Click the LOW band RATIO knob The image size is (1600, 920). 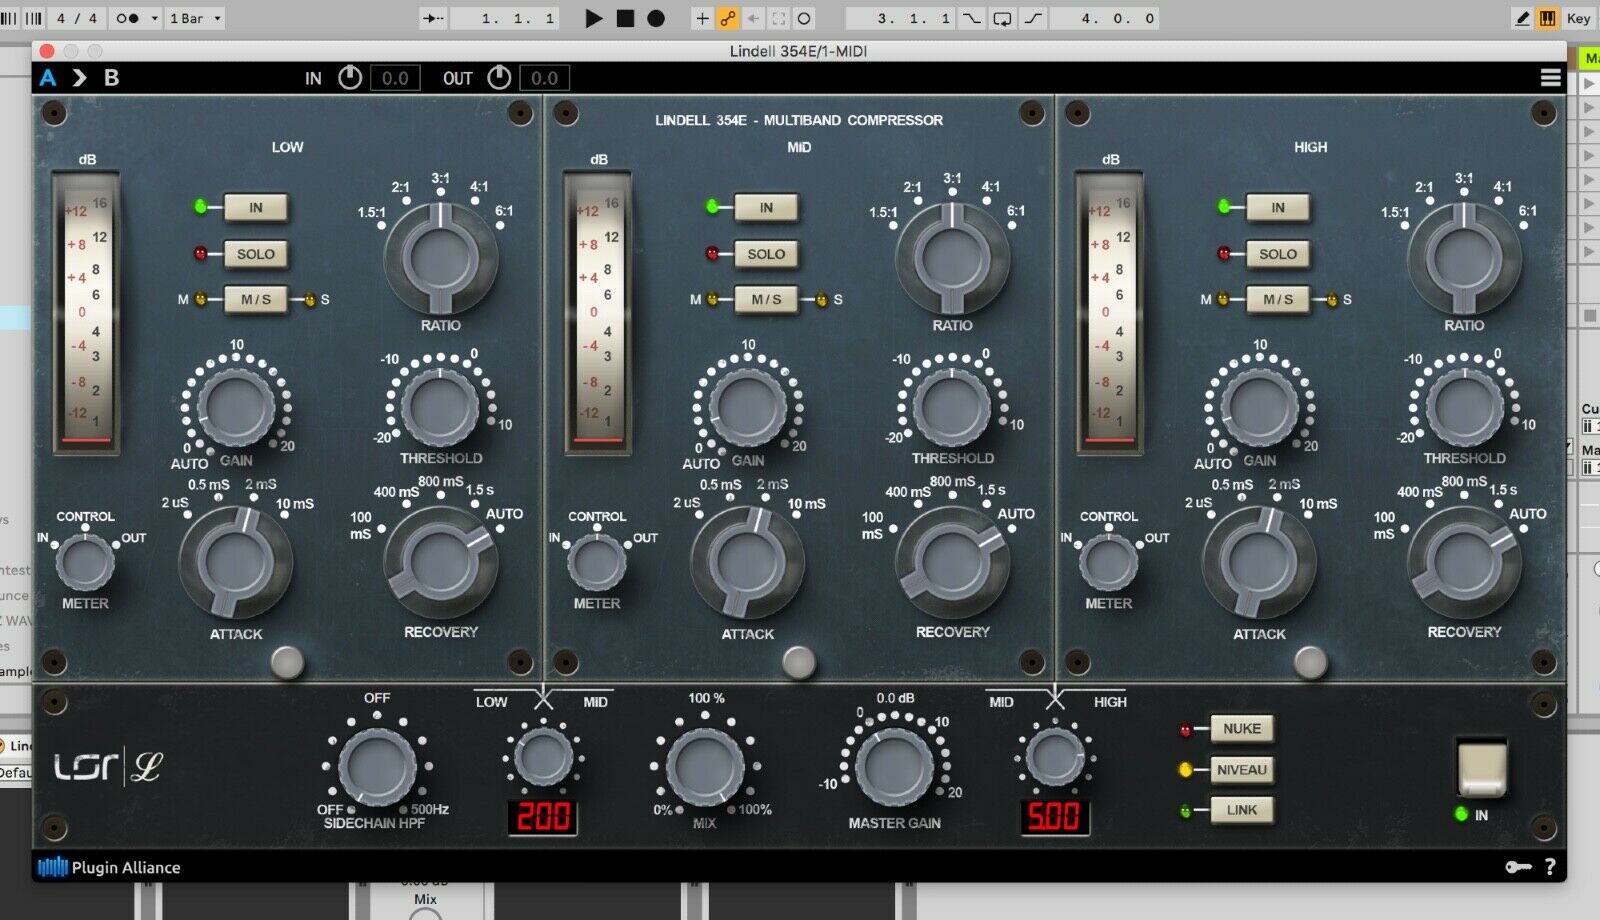click(x=441, y=258)
